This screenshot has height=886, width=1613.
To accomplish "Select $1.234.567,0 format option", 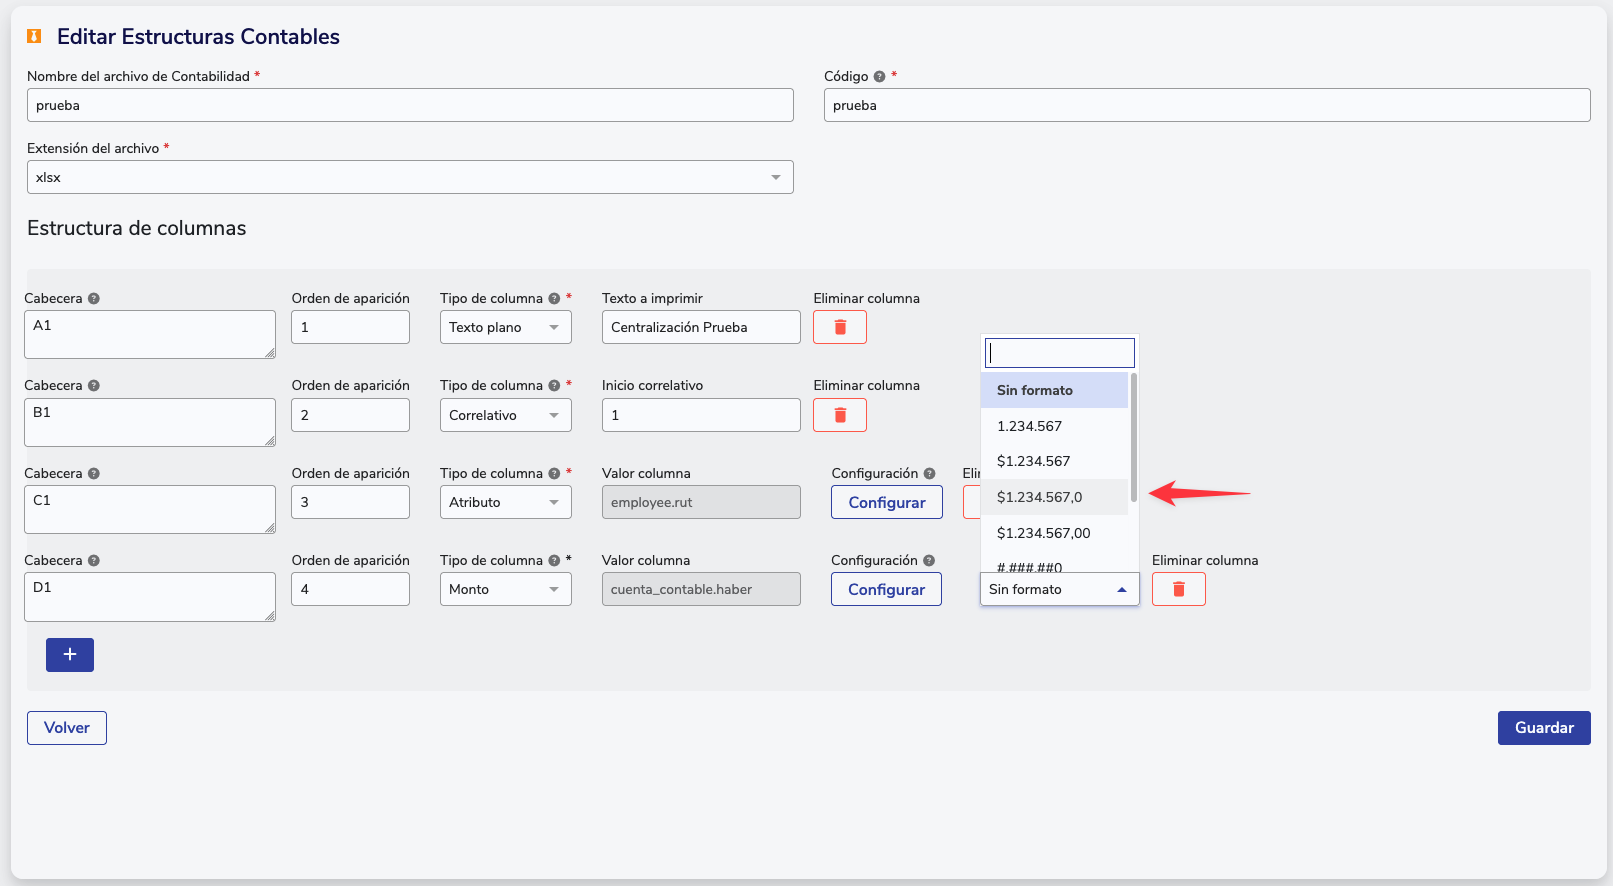I will pyautogui.click(x=1039, y=497).
